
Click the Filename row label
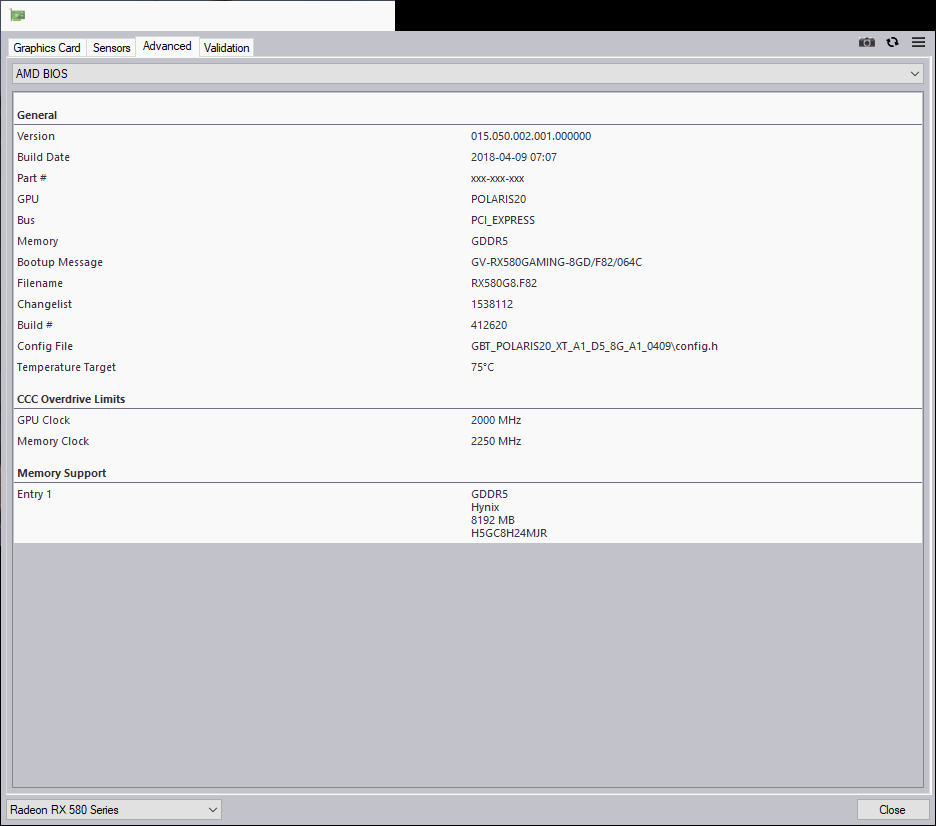(40, 283)
